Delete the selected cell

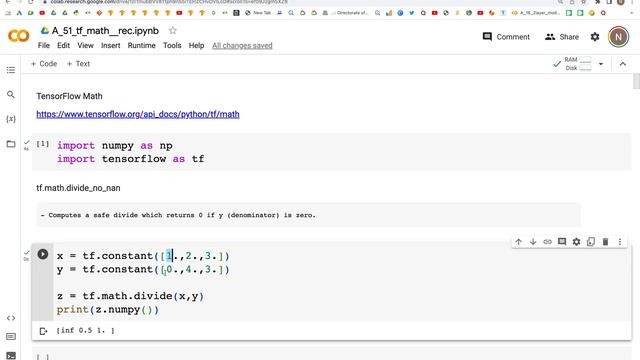click(x=605, y=242)
